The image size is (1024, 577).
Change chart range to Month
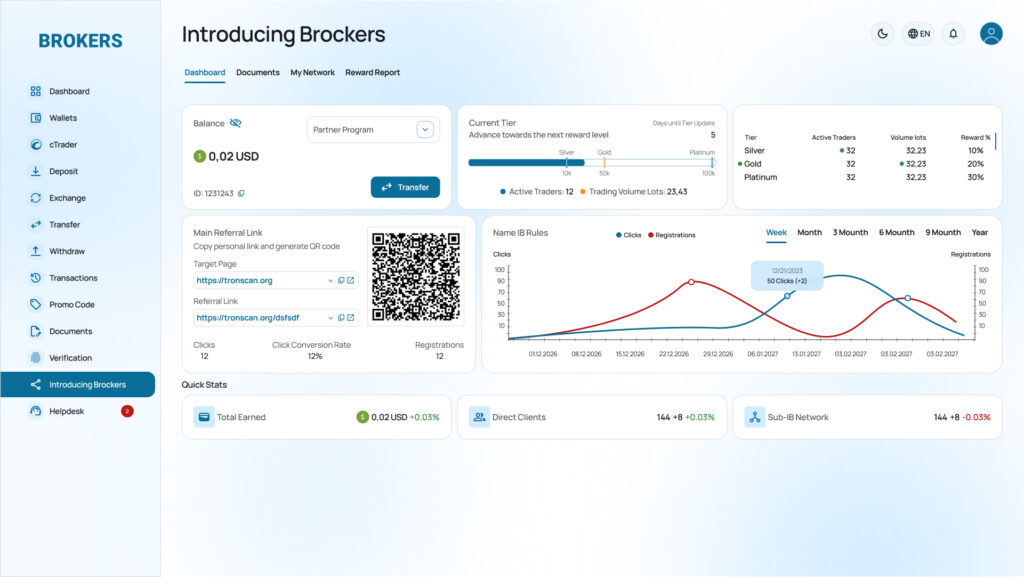click(809, 232)
